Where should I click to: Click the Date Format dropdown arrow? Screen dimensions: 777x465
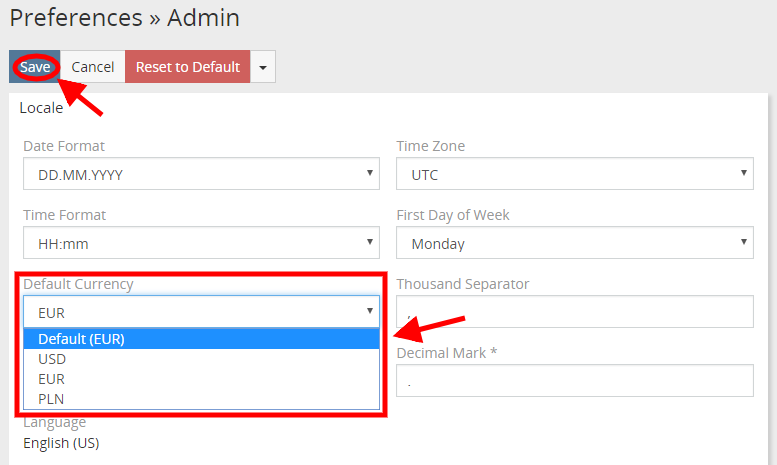point(370,173)
